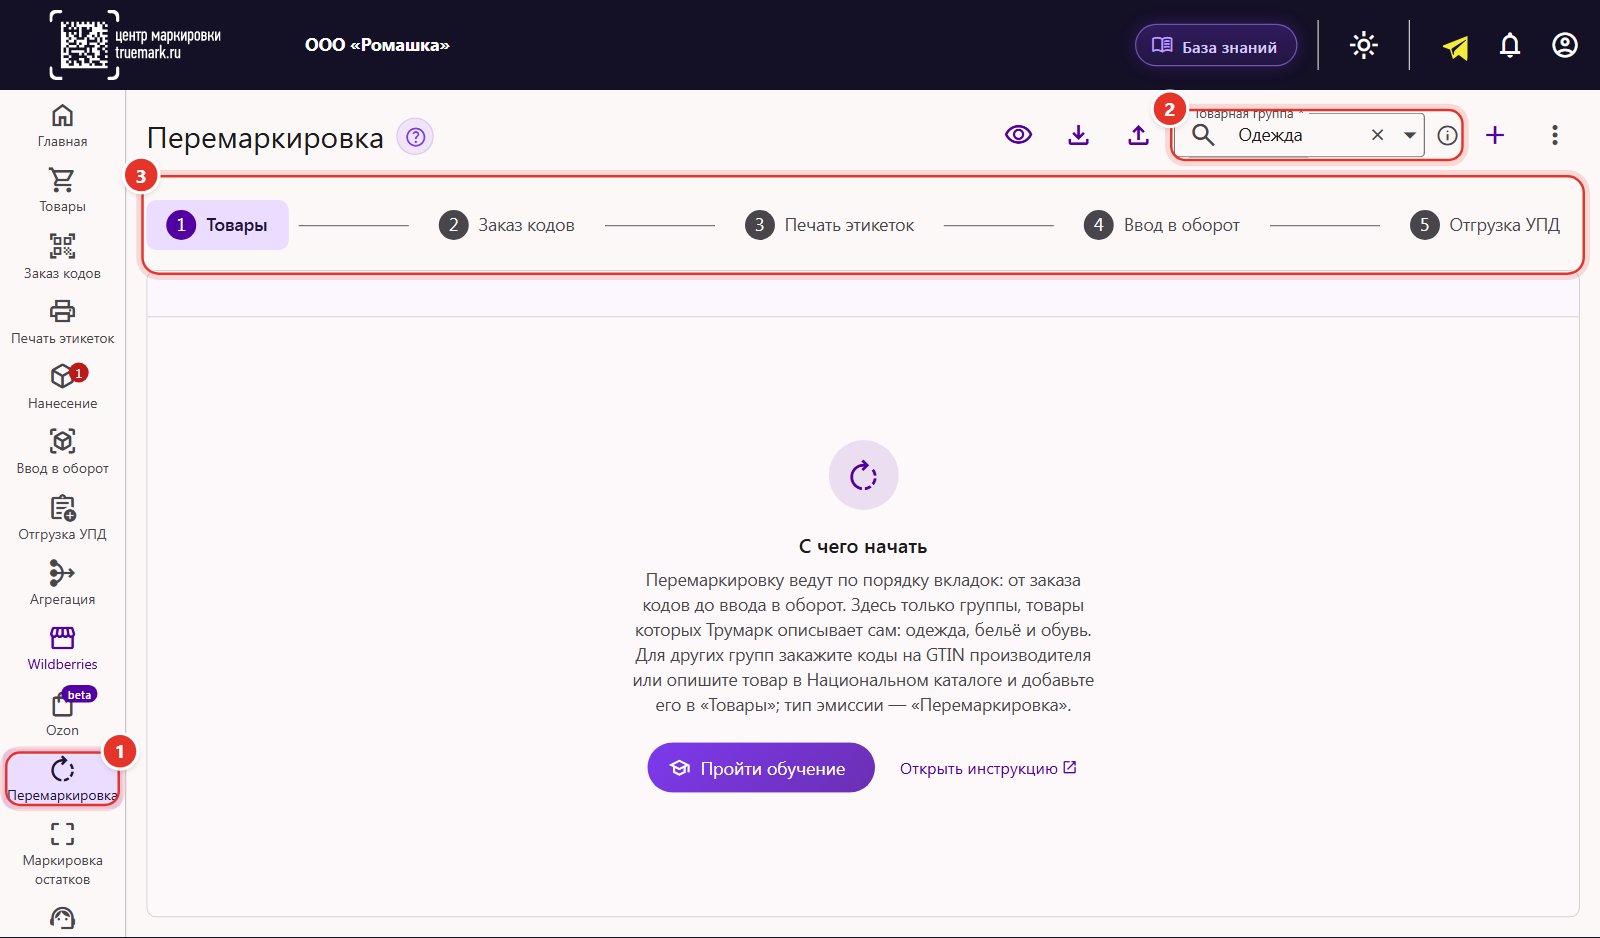Open Отгрузка УПД in the sidebar

tap(62, 518)
